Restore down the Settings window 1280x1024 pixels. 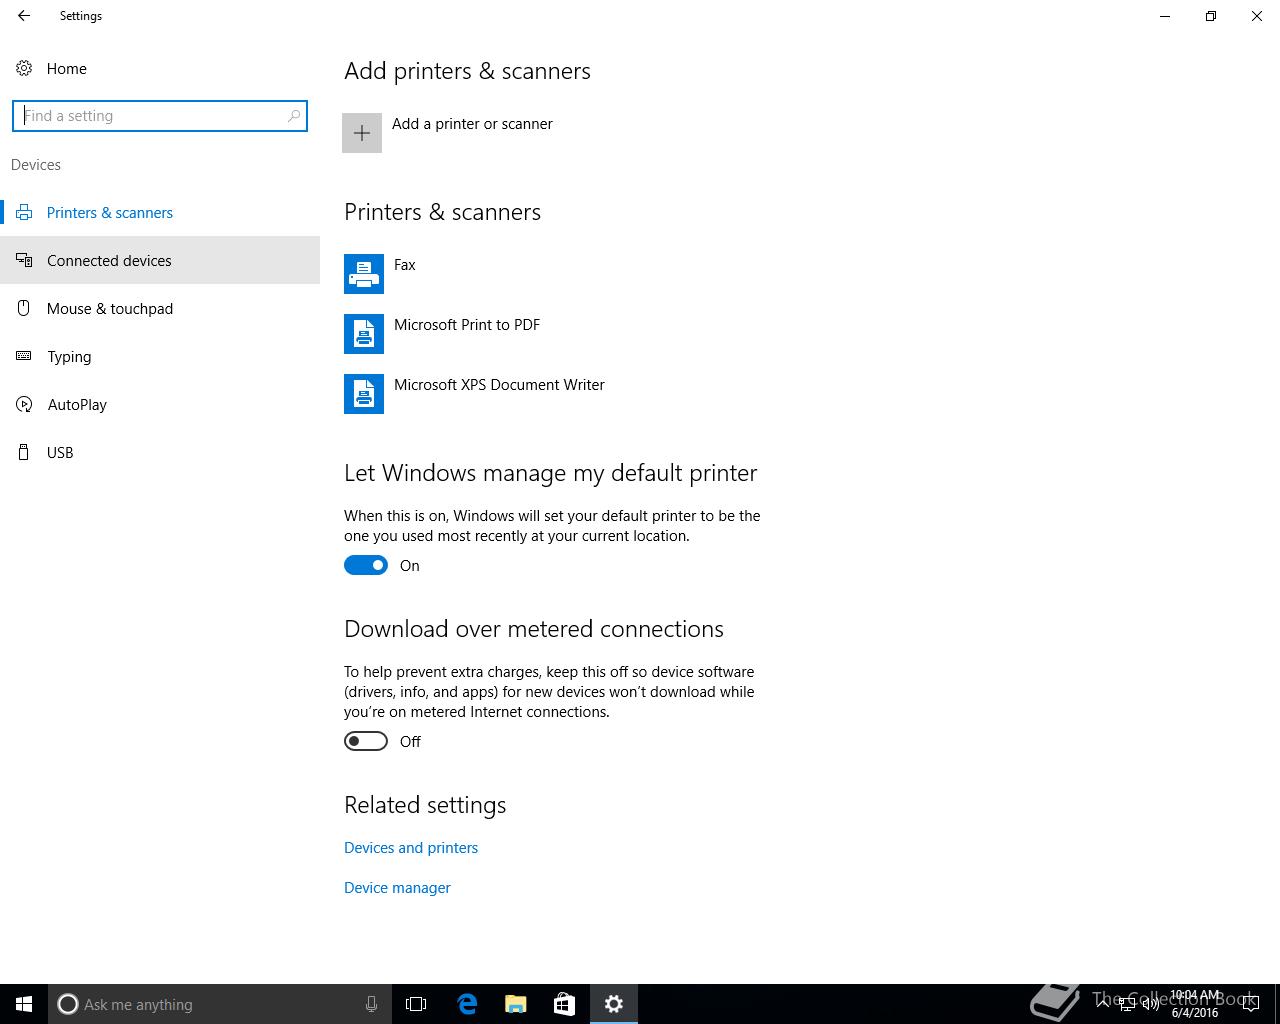1211,16
